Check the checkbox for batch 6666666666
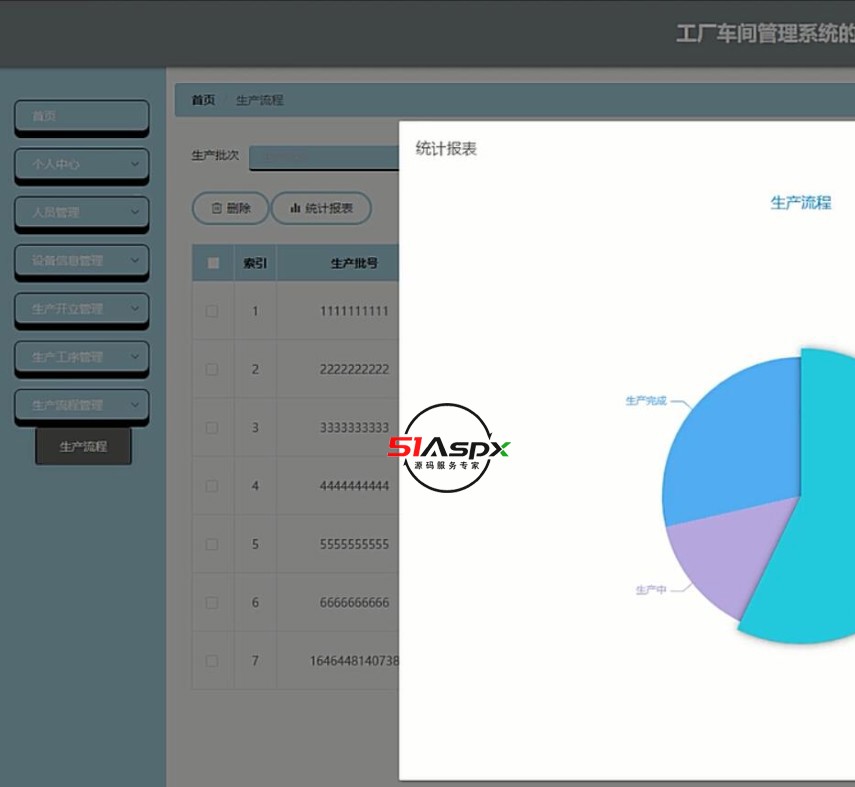 (211, 602)
